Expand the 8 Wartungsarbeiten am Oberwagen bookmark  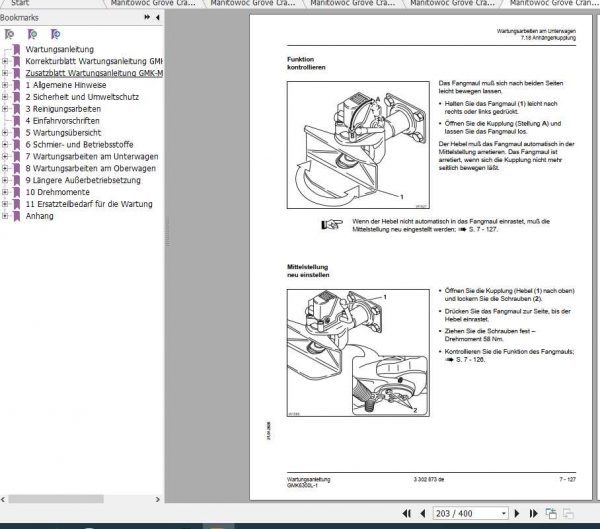click(x=5, y=168)
